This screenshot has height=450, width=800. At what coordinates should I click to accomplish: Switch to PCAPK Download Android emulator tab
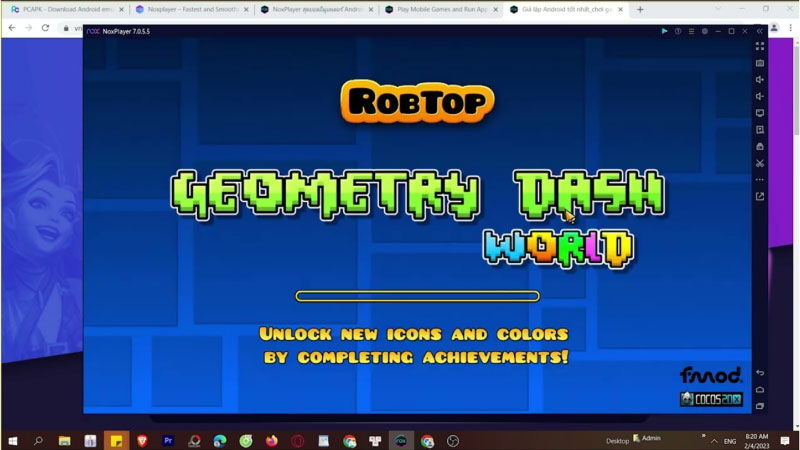pyautogui.click(x=65, y=9)
